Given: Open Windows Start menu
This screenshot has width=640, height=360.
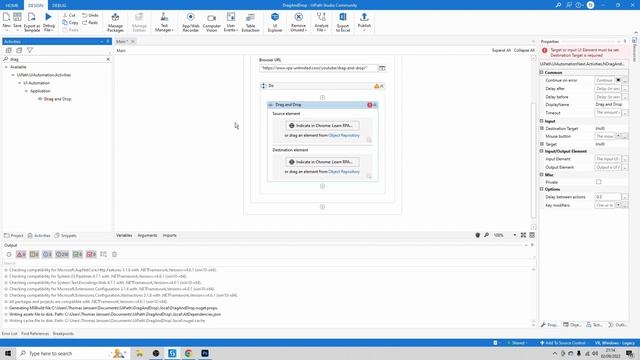Looking at the screenshot, I should (8, 353).
